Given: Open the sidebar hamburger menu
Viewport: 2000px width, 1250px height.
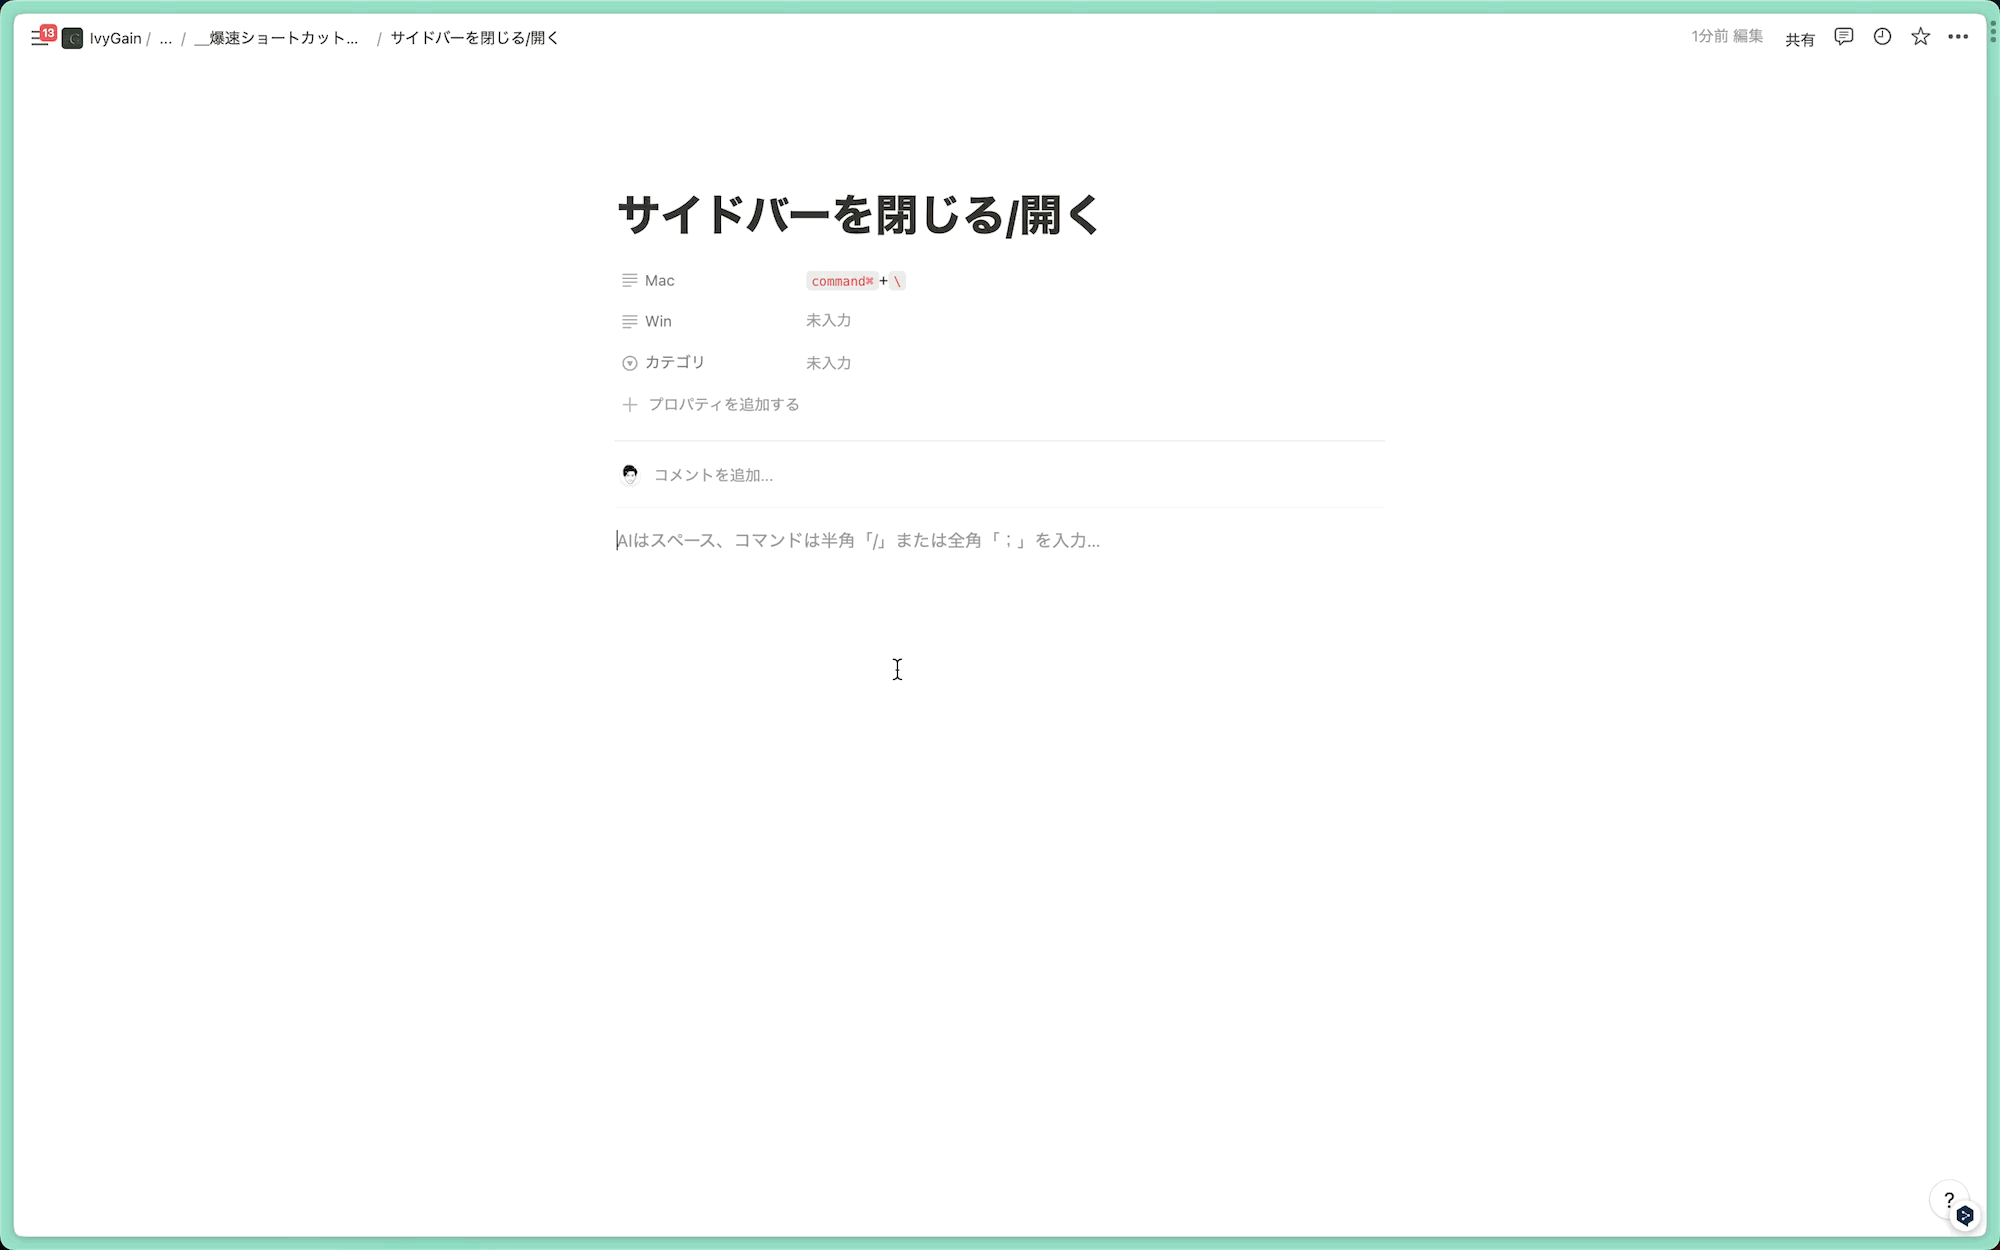Looking at the screenshot, I should coord(39,38).
